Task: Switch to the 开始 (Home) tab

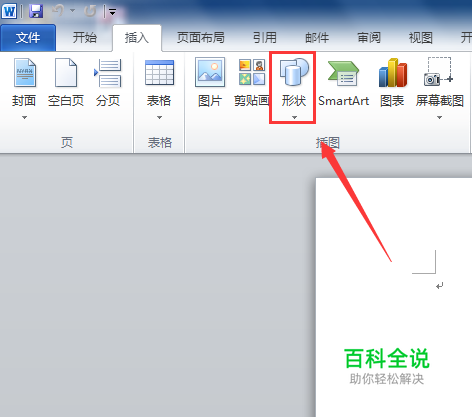Action: click(x=85, y=38)
